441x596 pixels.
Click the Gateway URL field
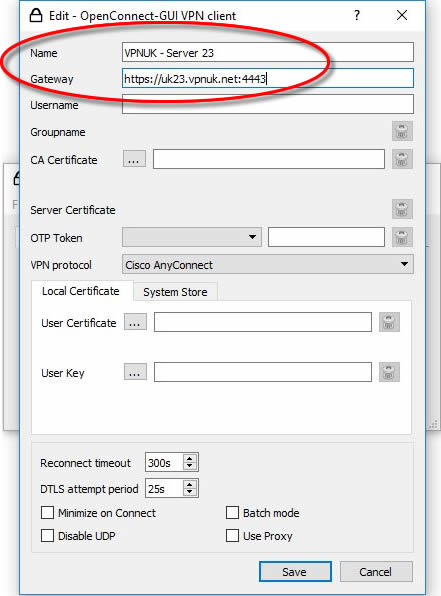click(268, 78)
